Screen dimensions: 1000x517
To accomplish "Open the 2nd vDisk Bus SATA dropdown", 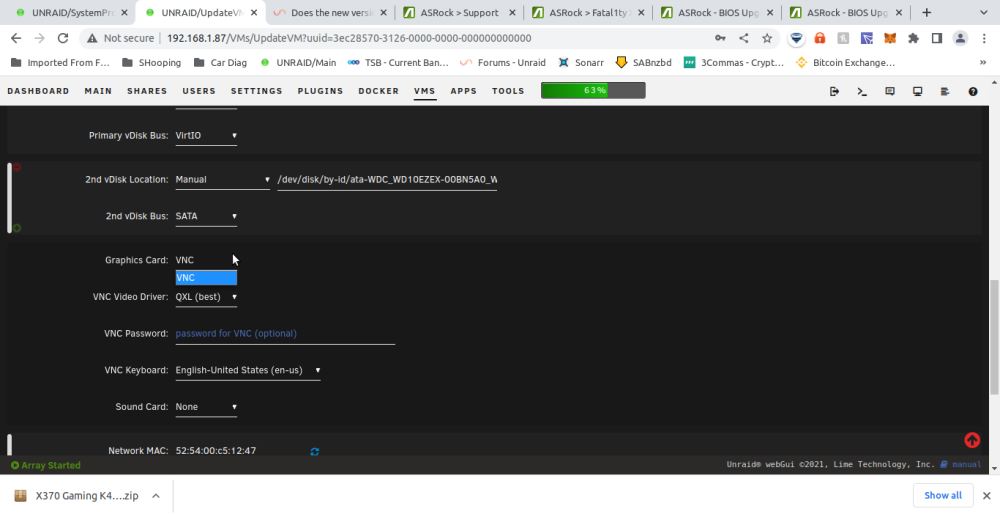I will tap(206, 216).
